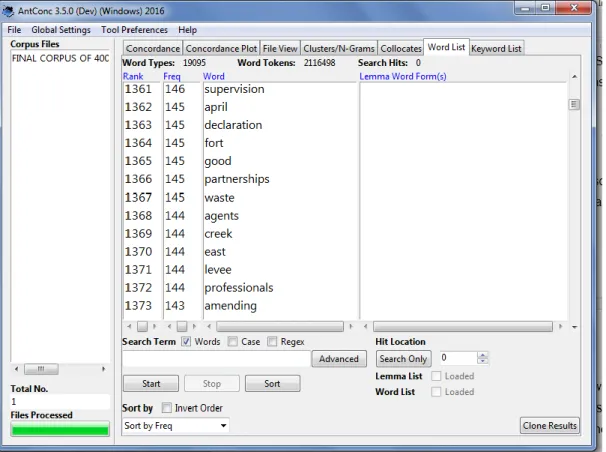Click the results scroll down arrow
This screenshot has height=452, width=606.
(x=574, y=327)
